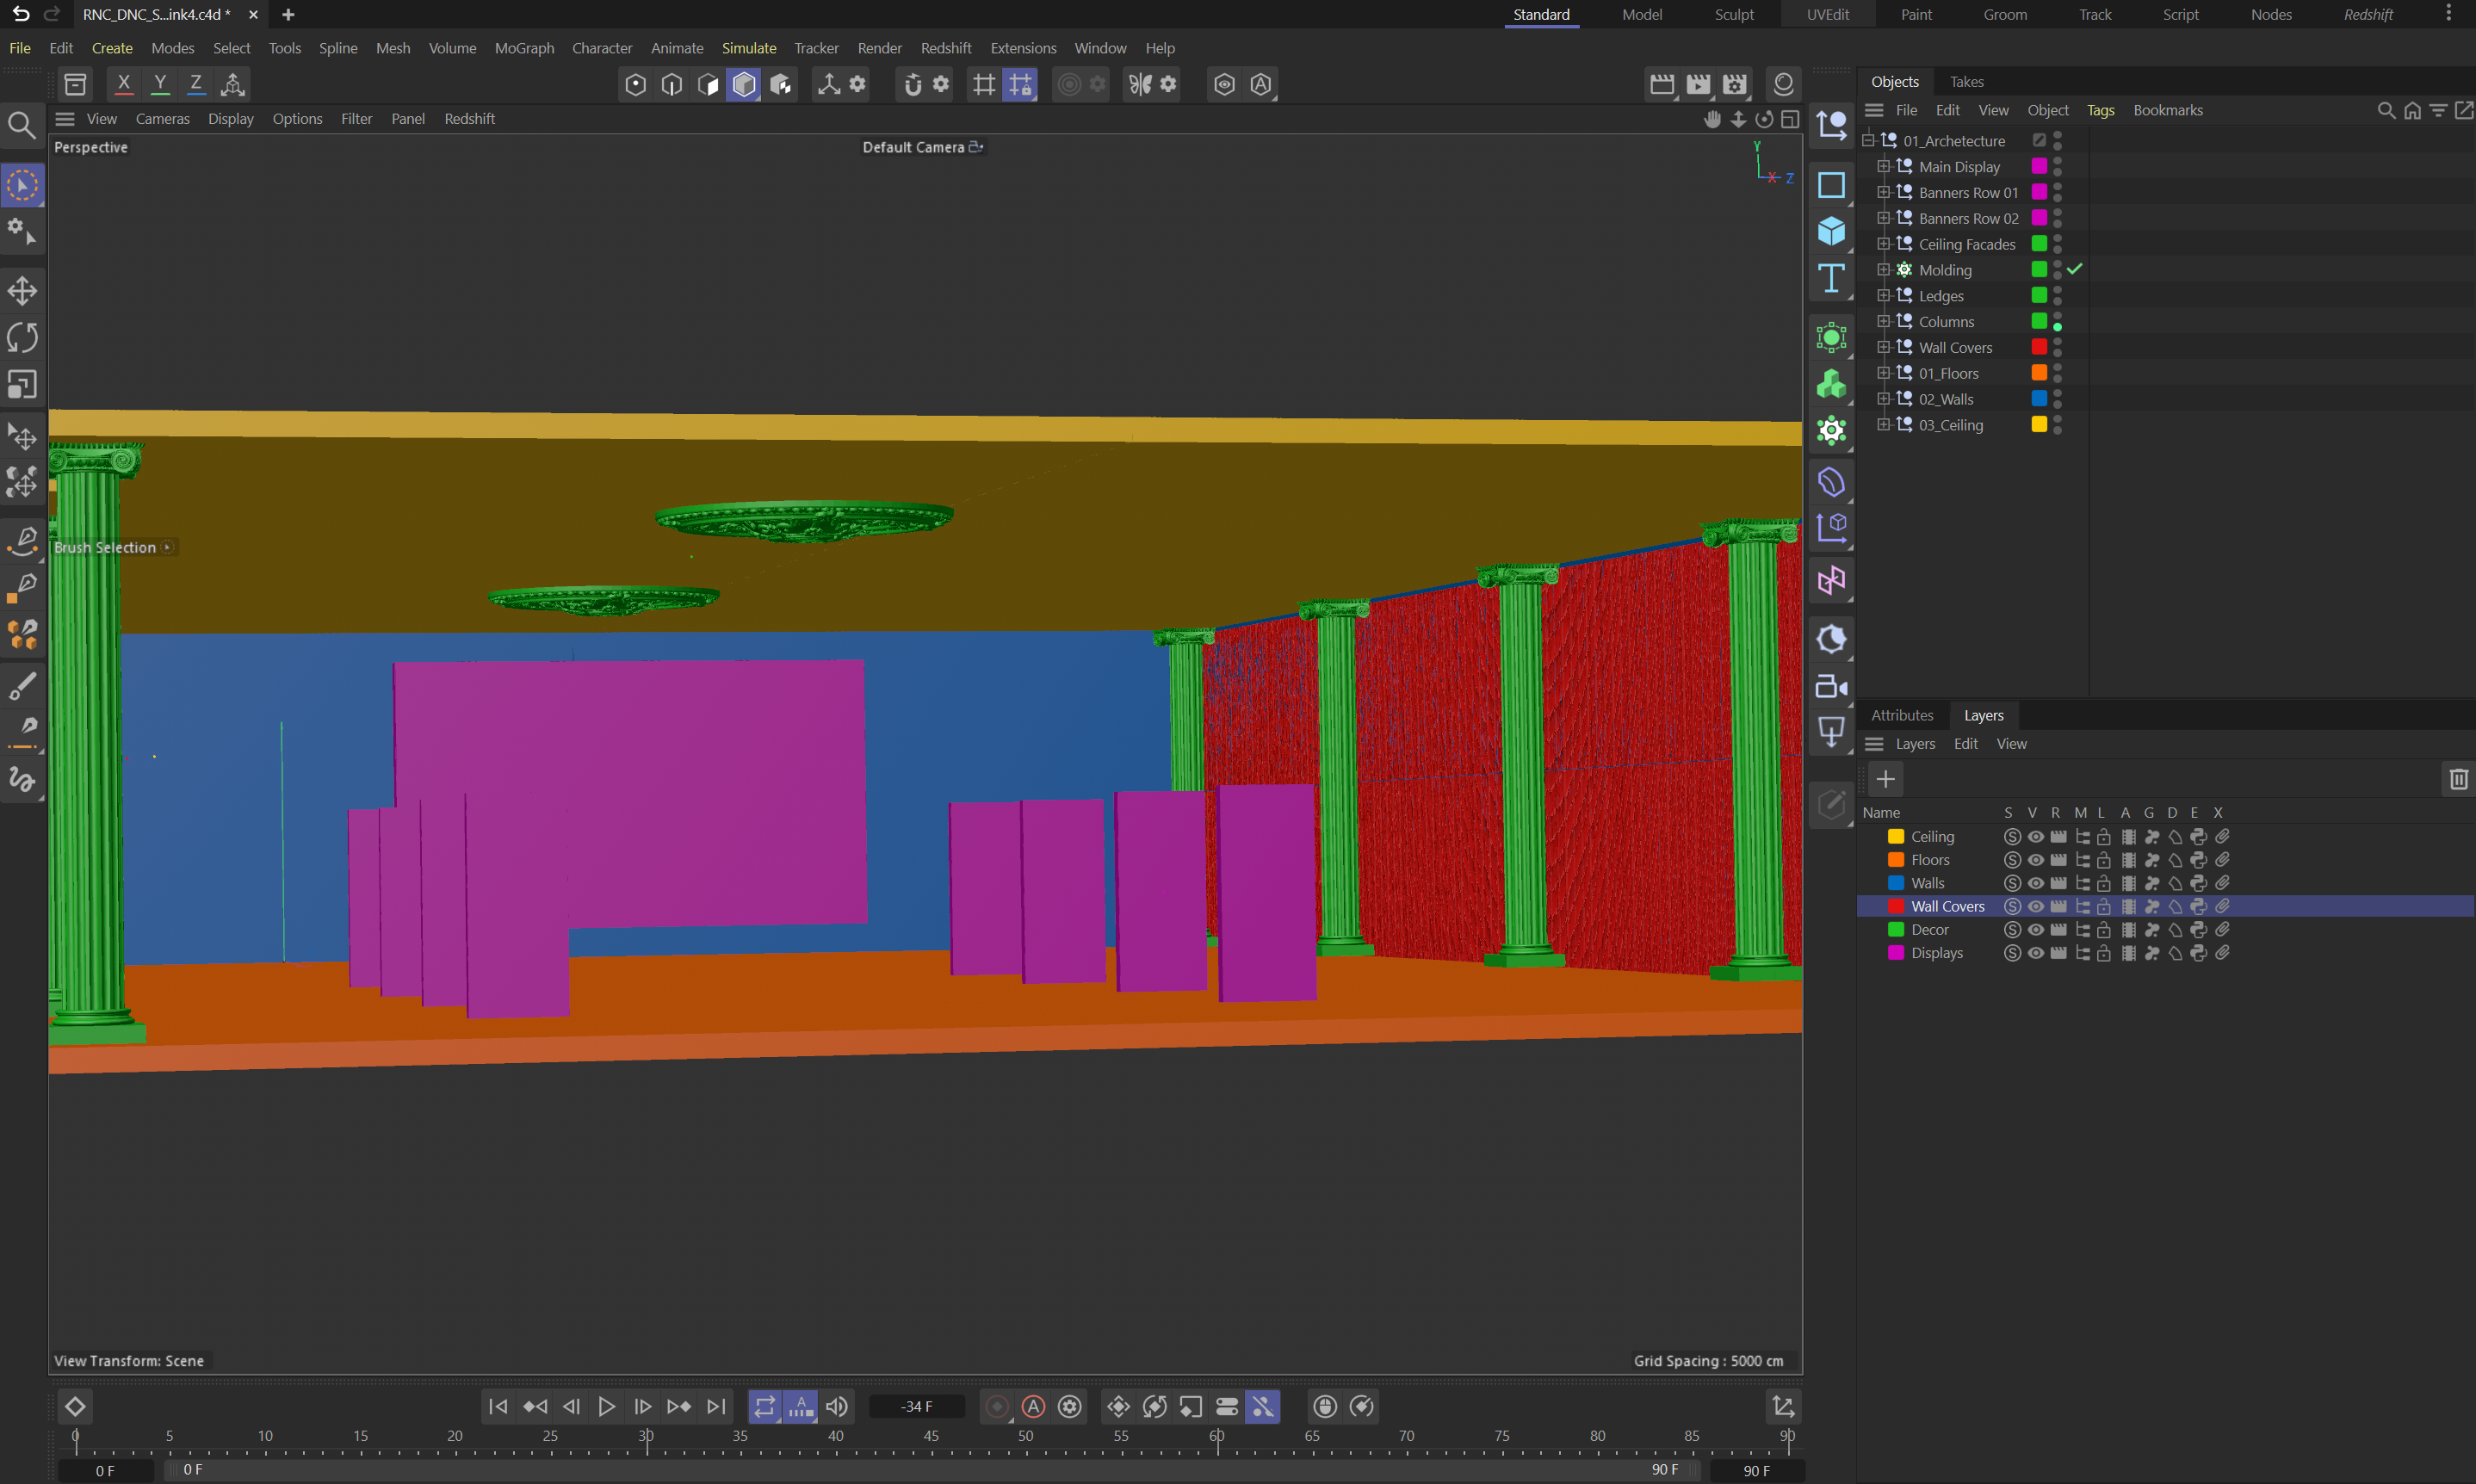Image resolution: width=2476 pixels, height=1484 pixels.
Task: Click Floors orange layer color swatch
Action: click(1895, 860)
